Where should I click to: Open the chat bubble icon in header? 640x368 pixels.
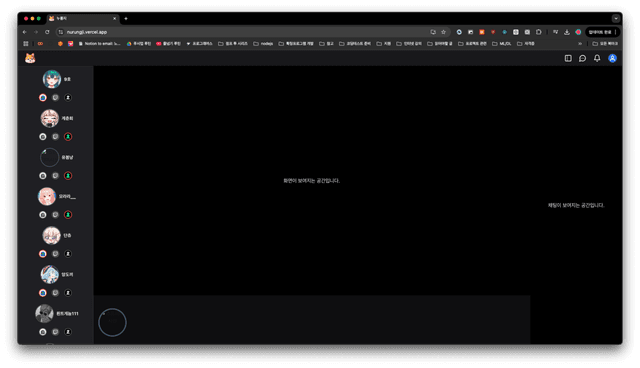pyautogui.click(x=582, y=58)
